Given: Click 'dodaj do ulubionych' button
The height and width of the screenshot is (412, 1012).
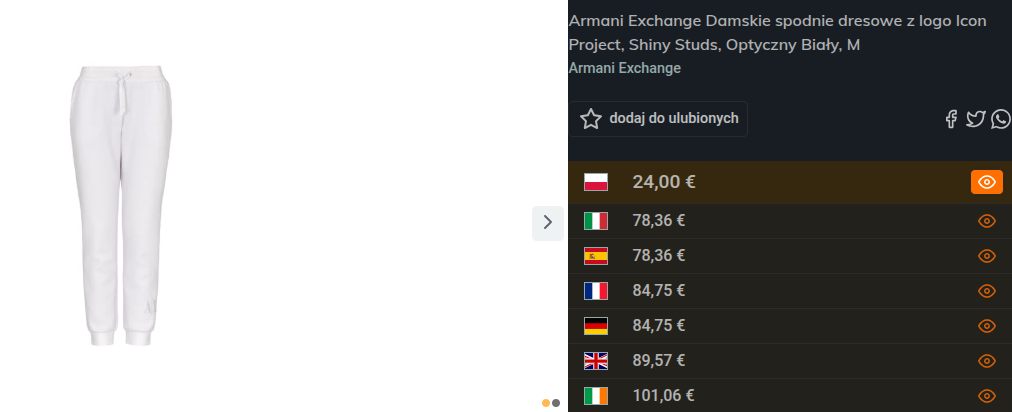Looking at the screenshot, I should point(658,119).
